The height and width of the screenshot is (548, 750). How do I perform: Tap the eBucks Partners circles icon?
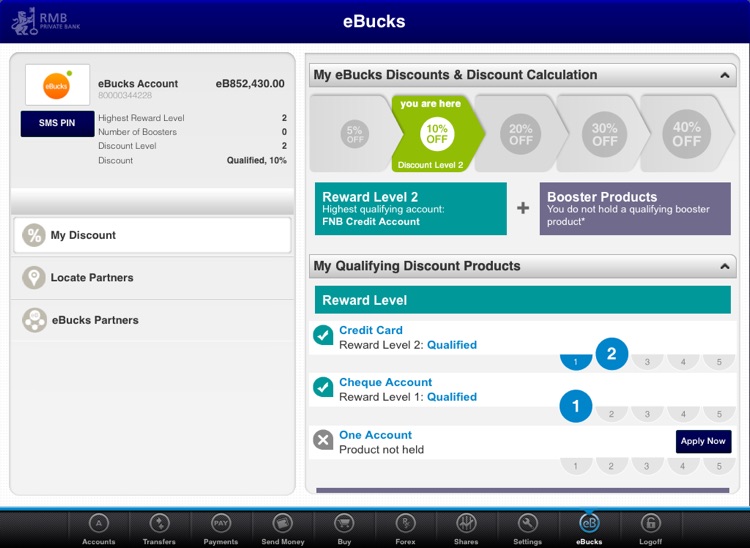[x=34, y=320]
